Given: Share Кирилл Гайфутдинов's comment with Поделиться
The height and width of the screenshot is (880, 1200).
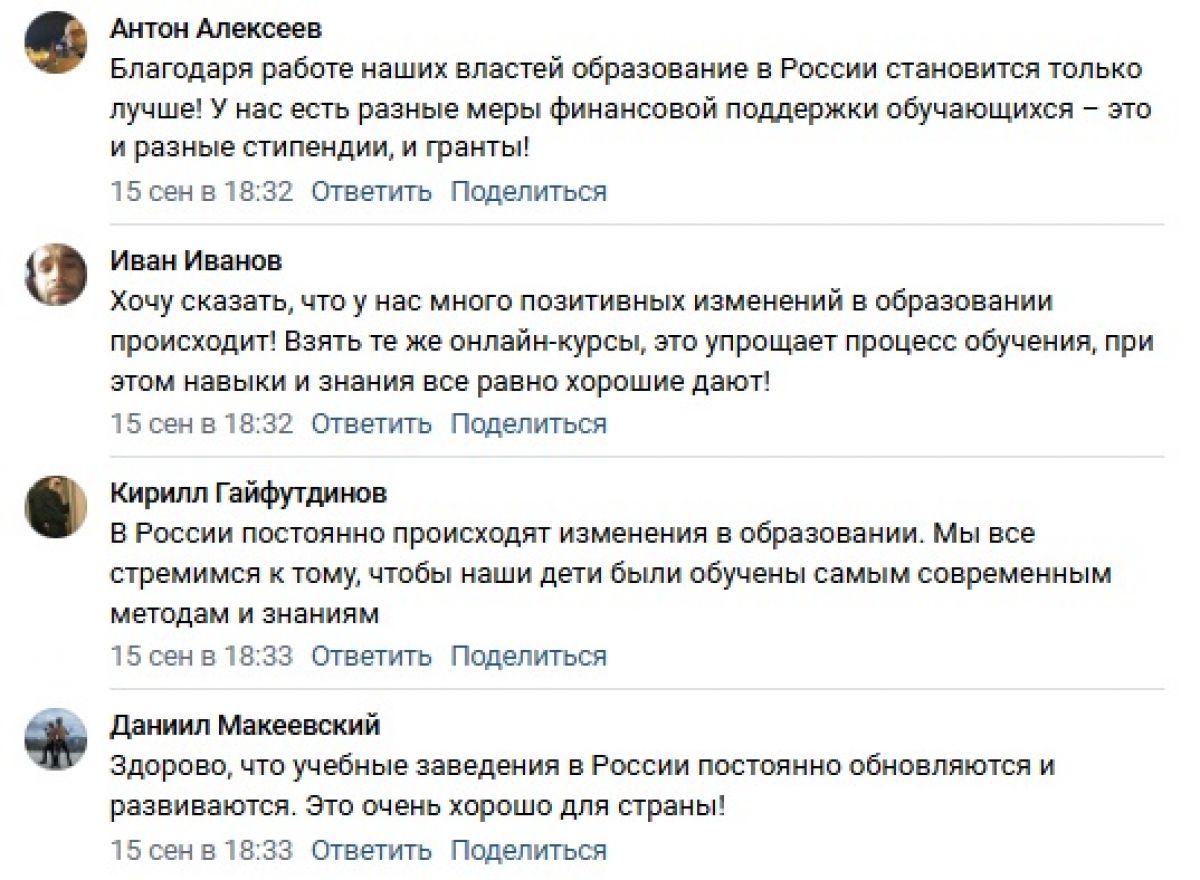Looking at the screenshot, I should (x=529, y=656).
